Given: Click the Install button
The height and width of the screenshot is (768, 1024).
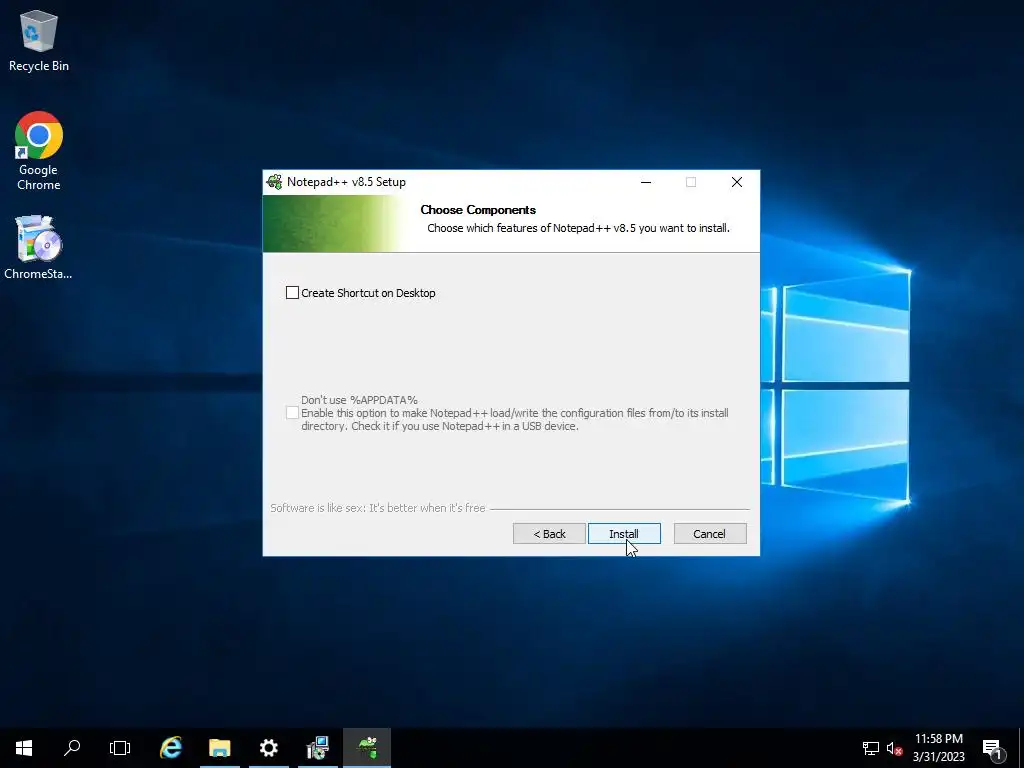Looking at the screenshot, I should [x=624, y=534].
